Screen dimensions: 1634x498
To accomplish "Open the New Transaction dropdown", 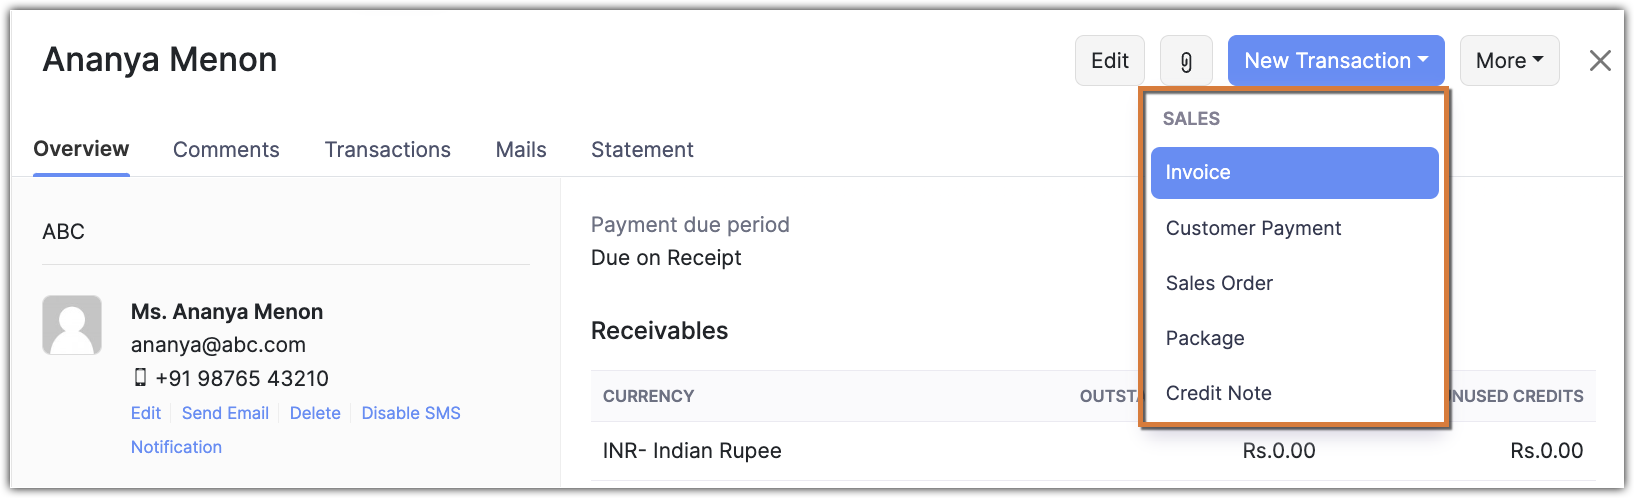I will [x=1335, y=61].
